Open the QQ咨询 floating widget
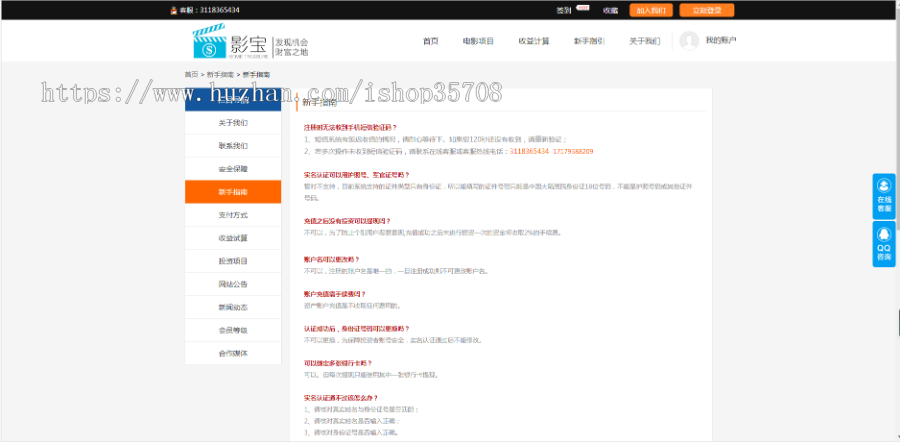The height and width of the screenshot is (443, 900). (884, 244)
